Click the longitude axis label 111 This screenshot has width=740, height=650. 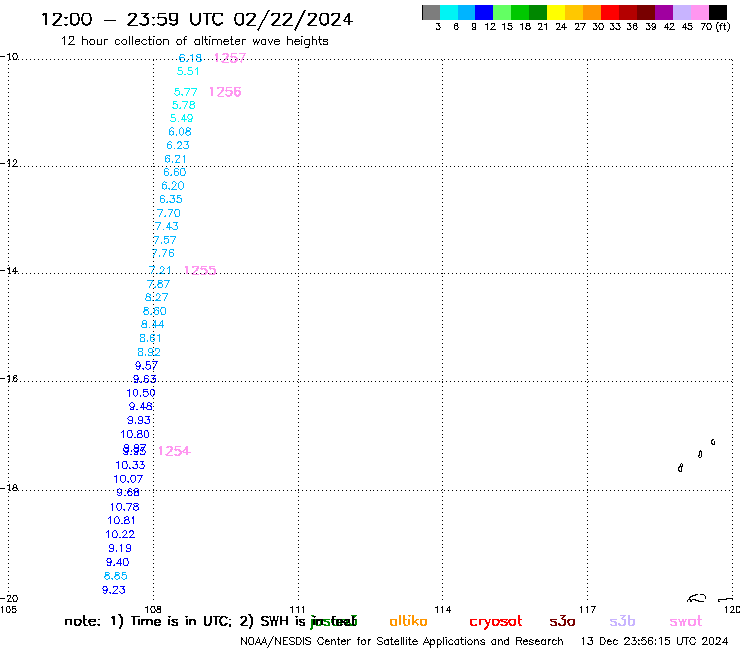[x=297, y=610]
